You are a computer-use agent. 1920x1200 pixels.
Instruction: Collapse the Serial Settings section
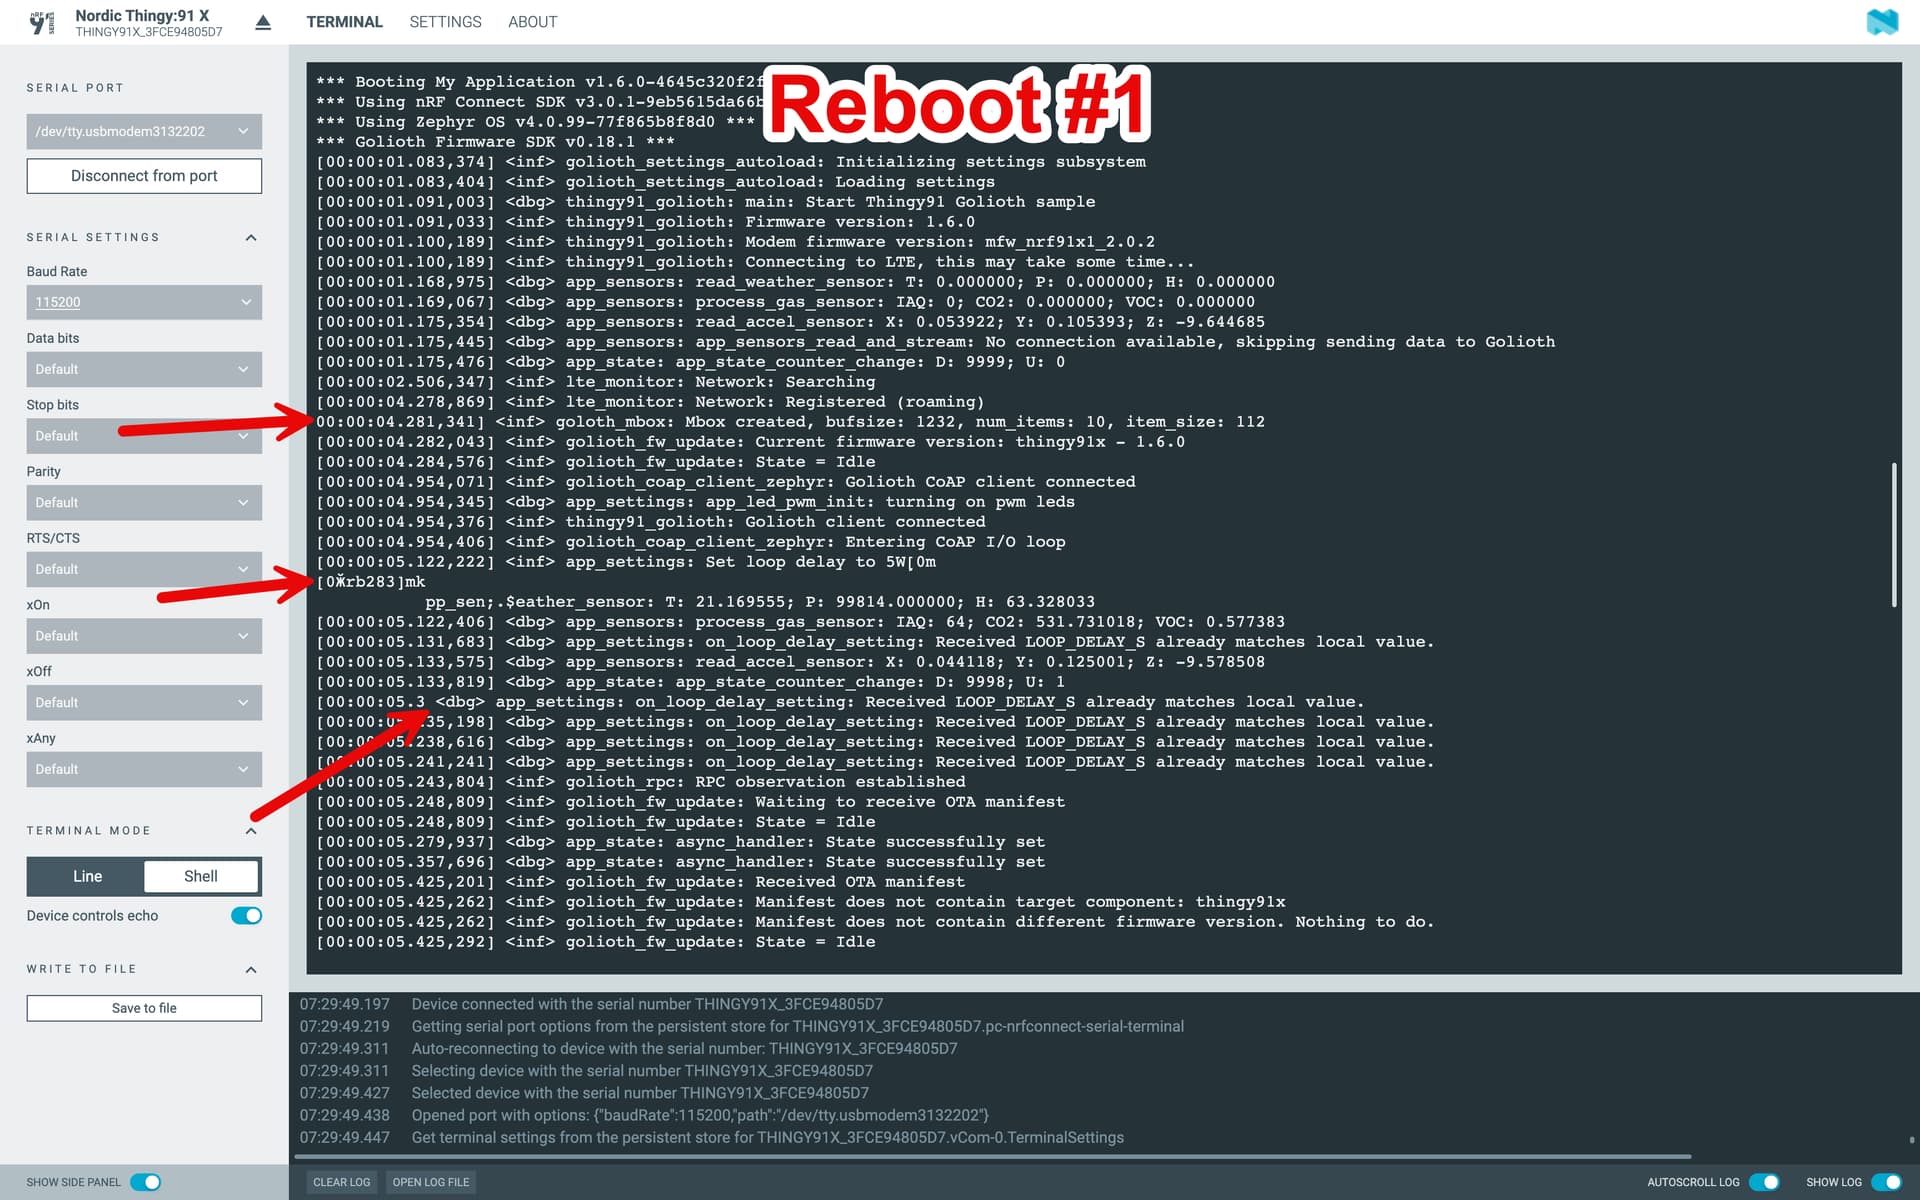(x=251, y=237)
